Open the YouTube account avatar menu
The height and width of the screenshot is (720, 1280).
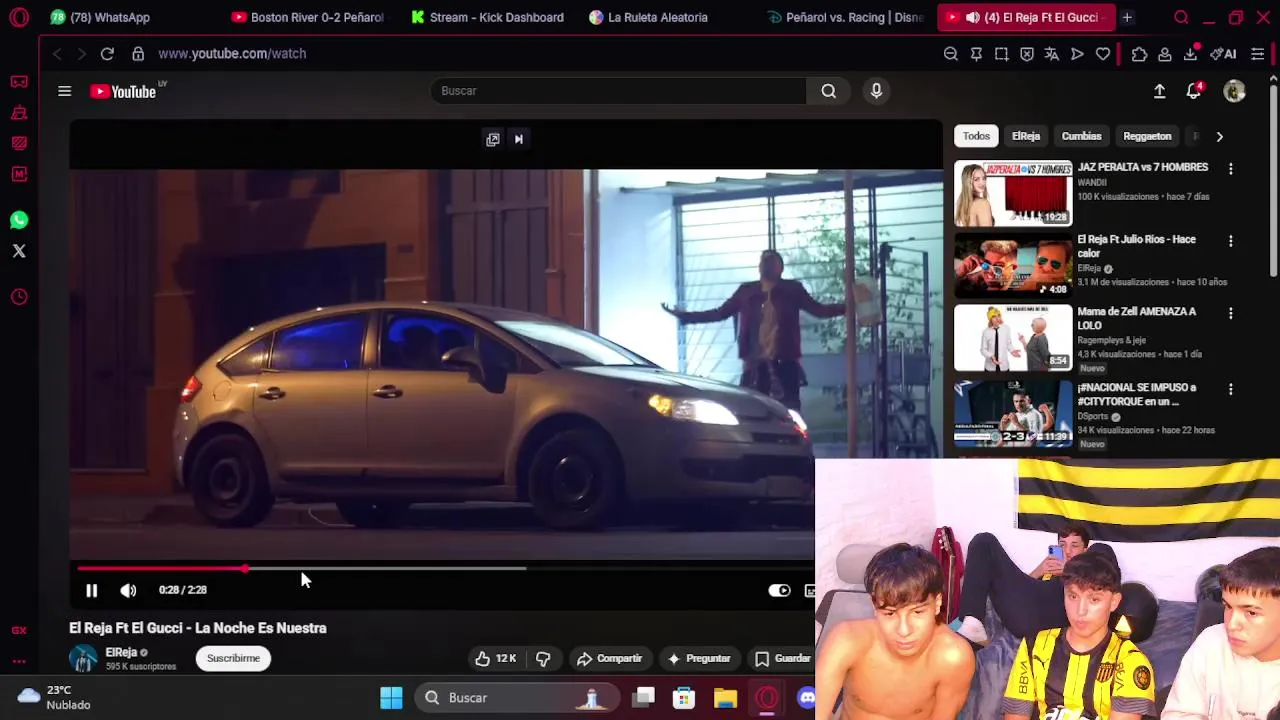click(x=1235, y=91)
